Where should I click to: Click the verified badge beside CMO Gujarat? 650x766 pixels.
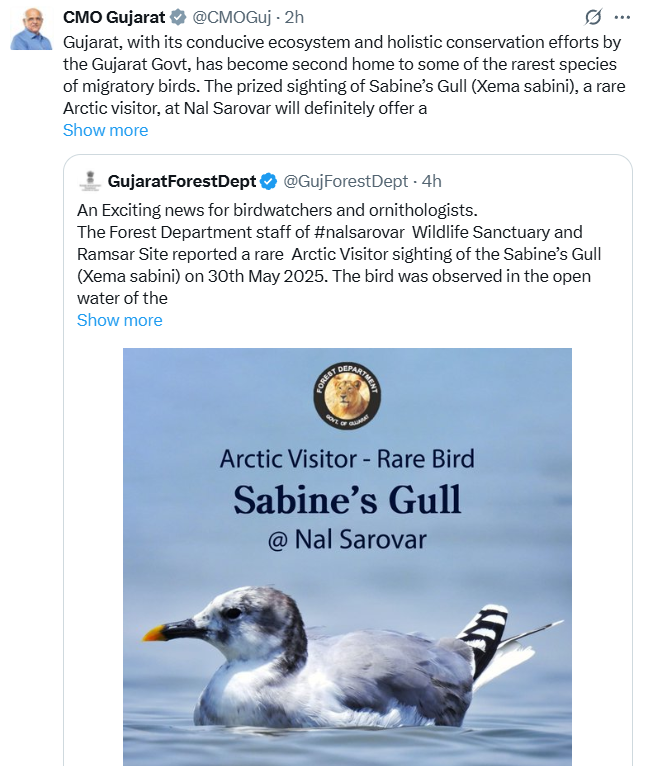[x=178, y=18]
